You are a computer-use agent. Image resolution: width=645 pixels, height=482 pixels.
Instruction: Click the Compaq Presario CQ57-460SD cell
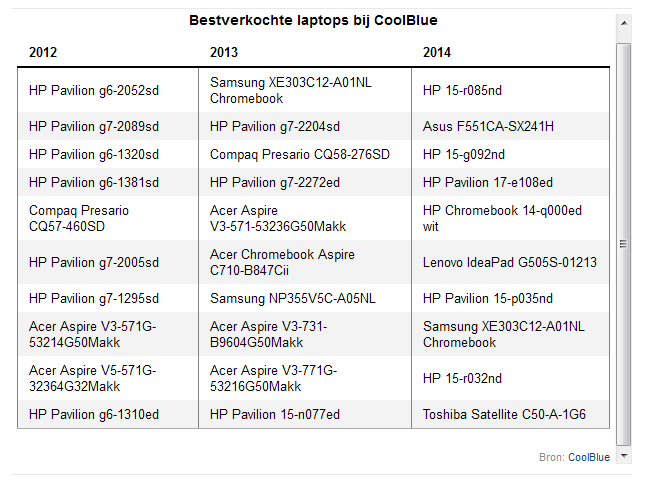click(79, 218)
